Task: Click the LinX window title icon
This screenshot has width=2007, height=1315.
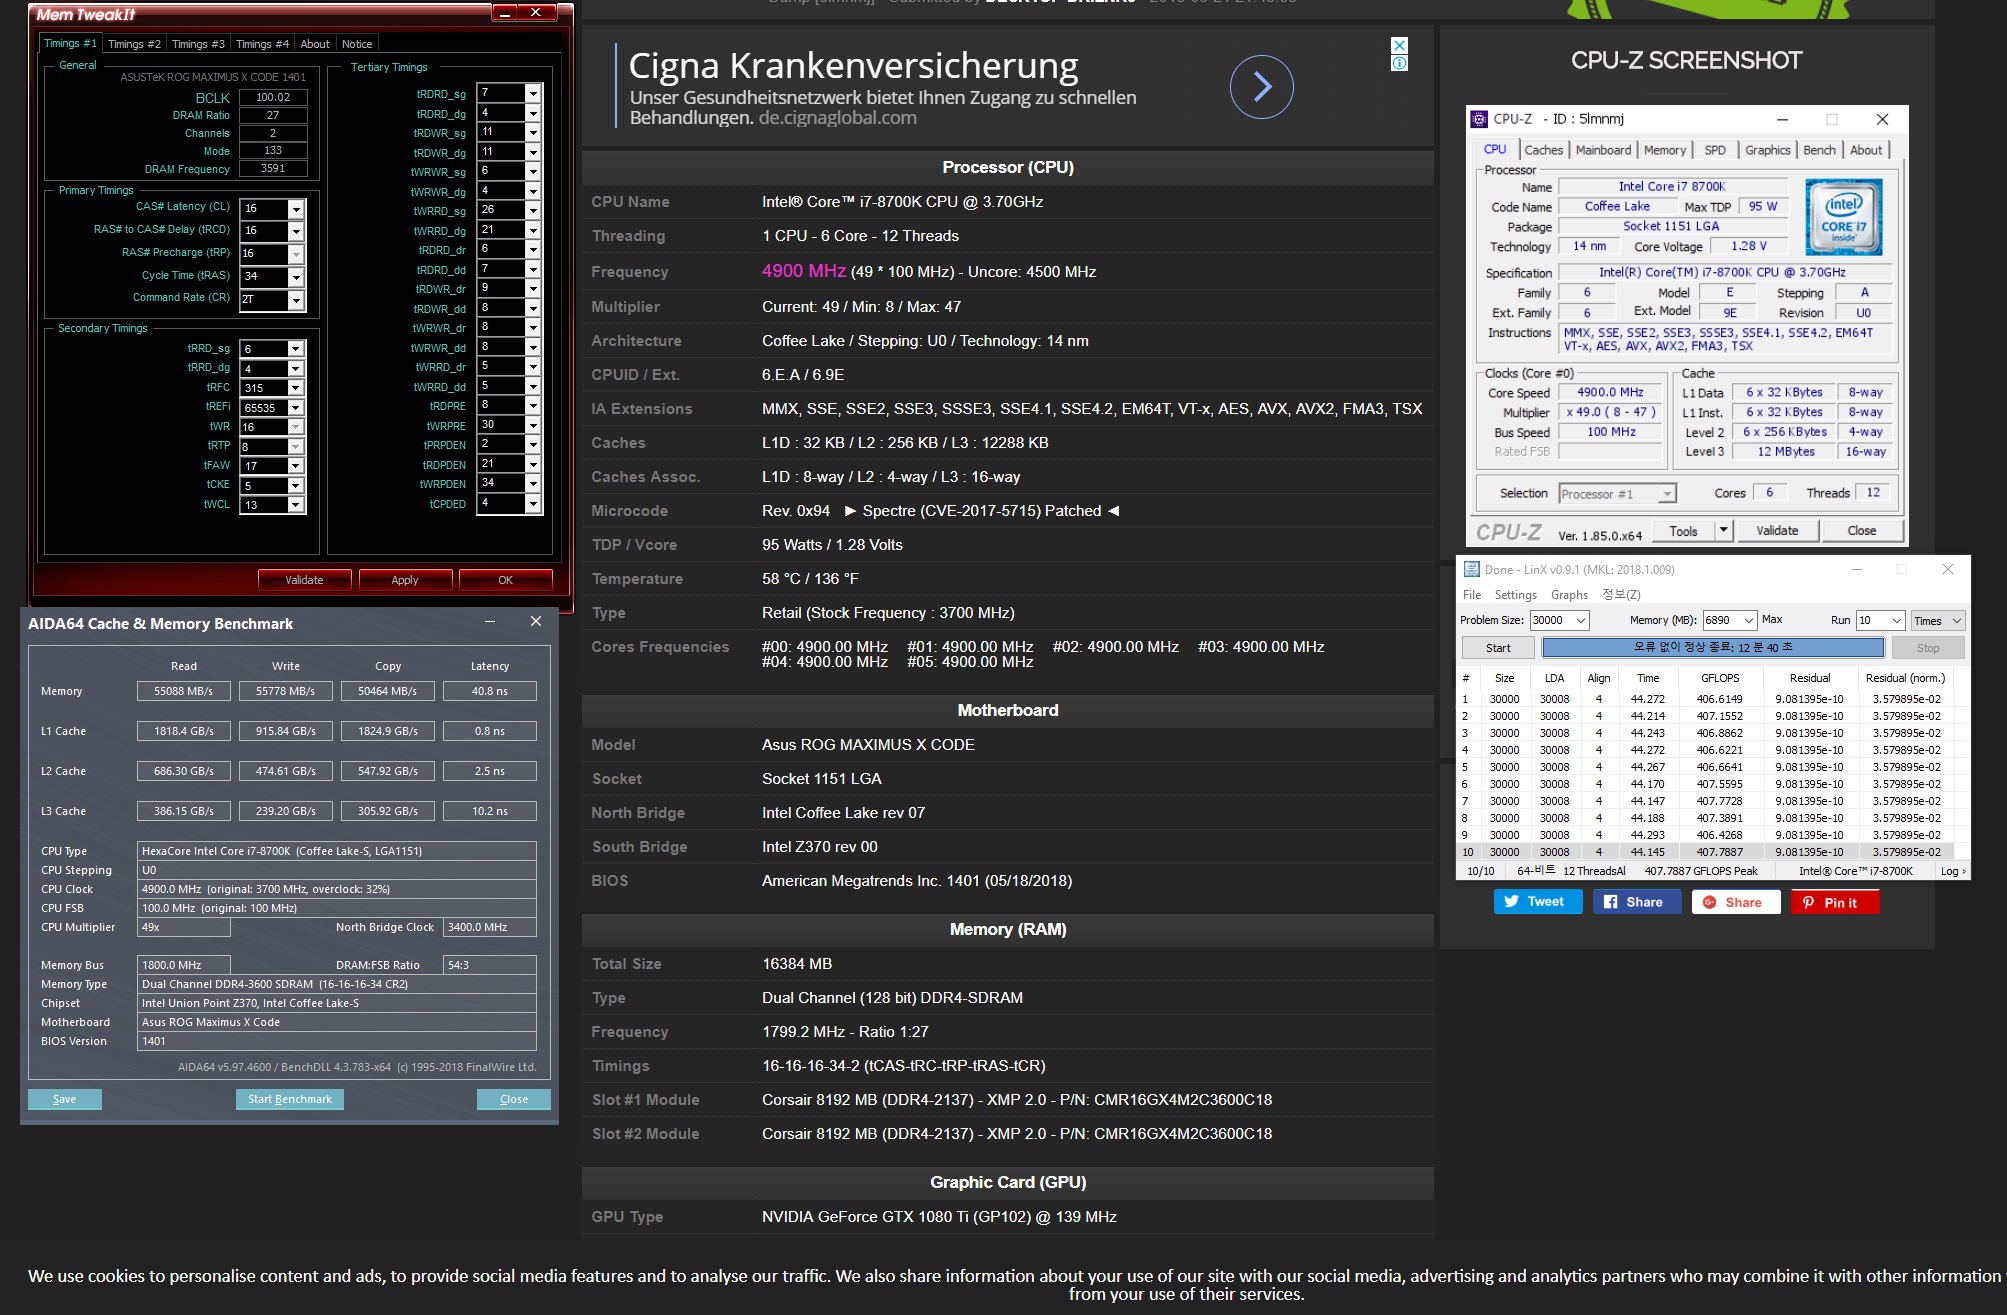Action: pos(1471,569)
